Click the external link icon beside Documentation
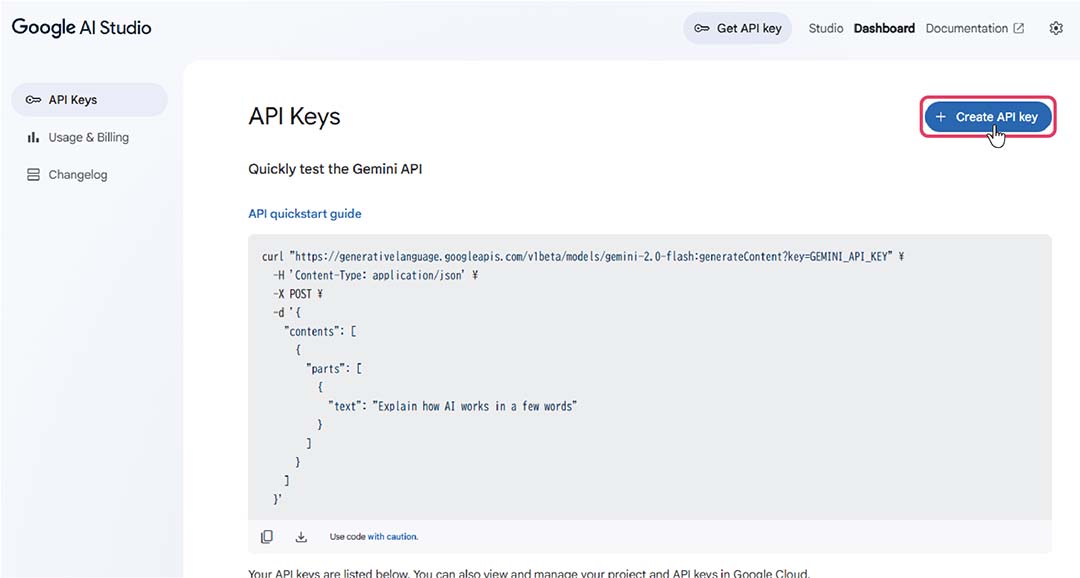Screen dimensions: 1080x578 pos(1019,28)
